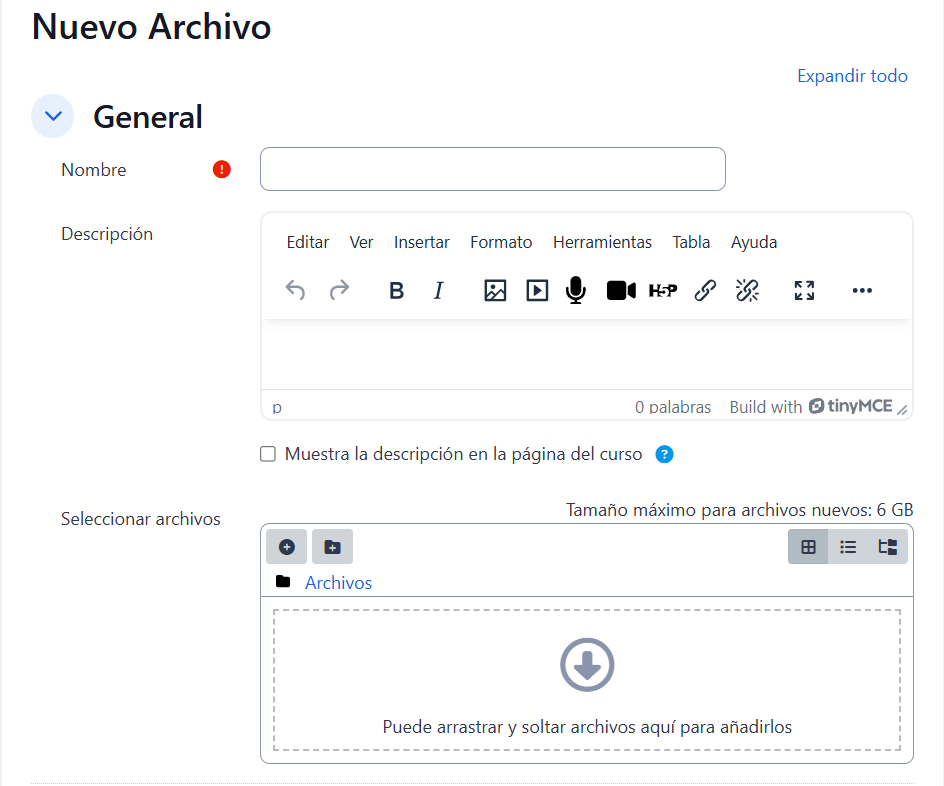
Task: Open the Formato menu
Action: pyautogui.click(x=501, y=242)
